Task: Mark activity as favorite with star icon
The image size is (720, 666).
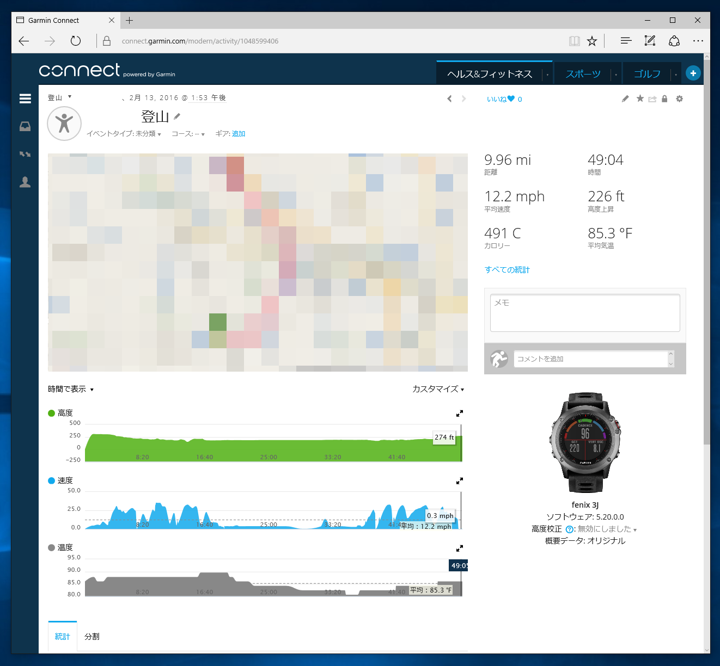Action: point(640,99)
